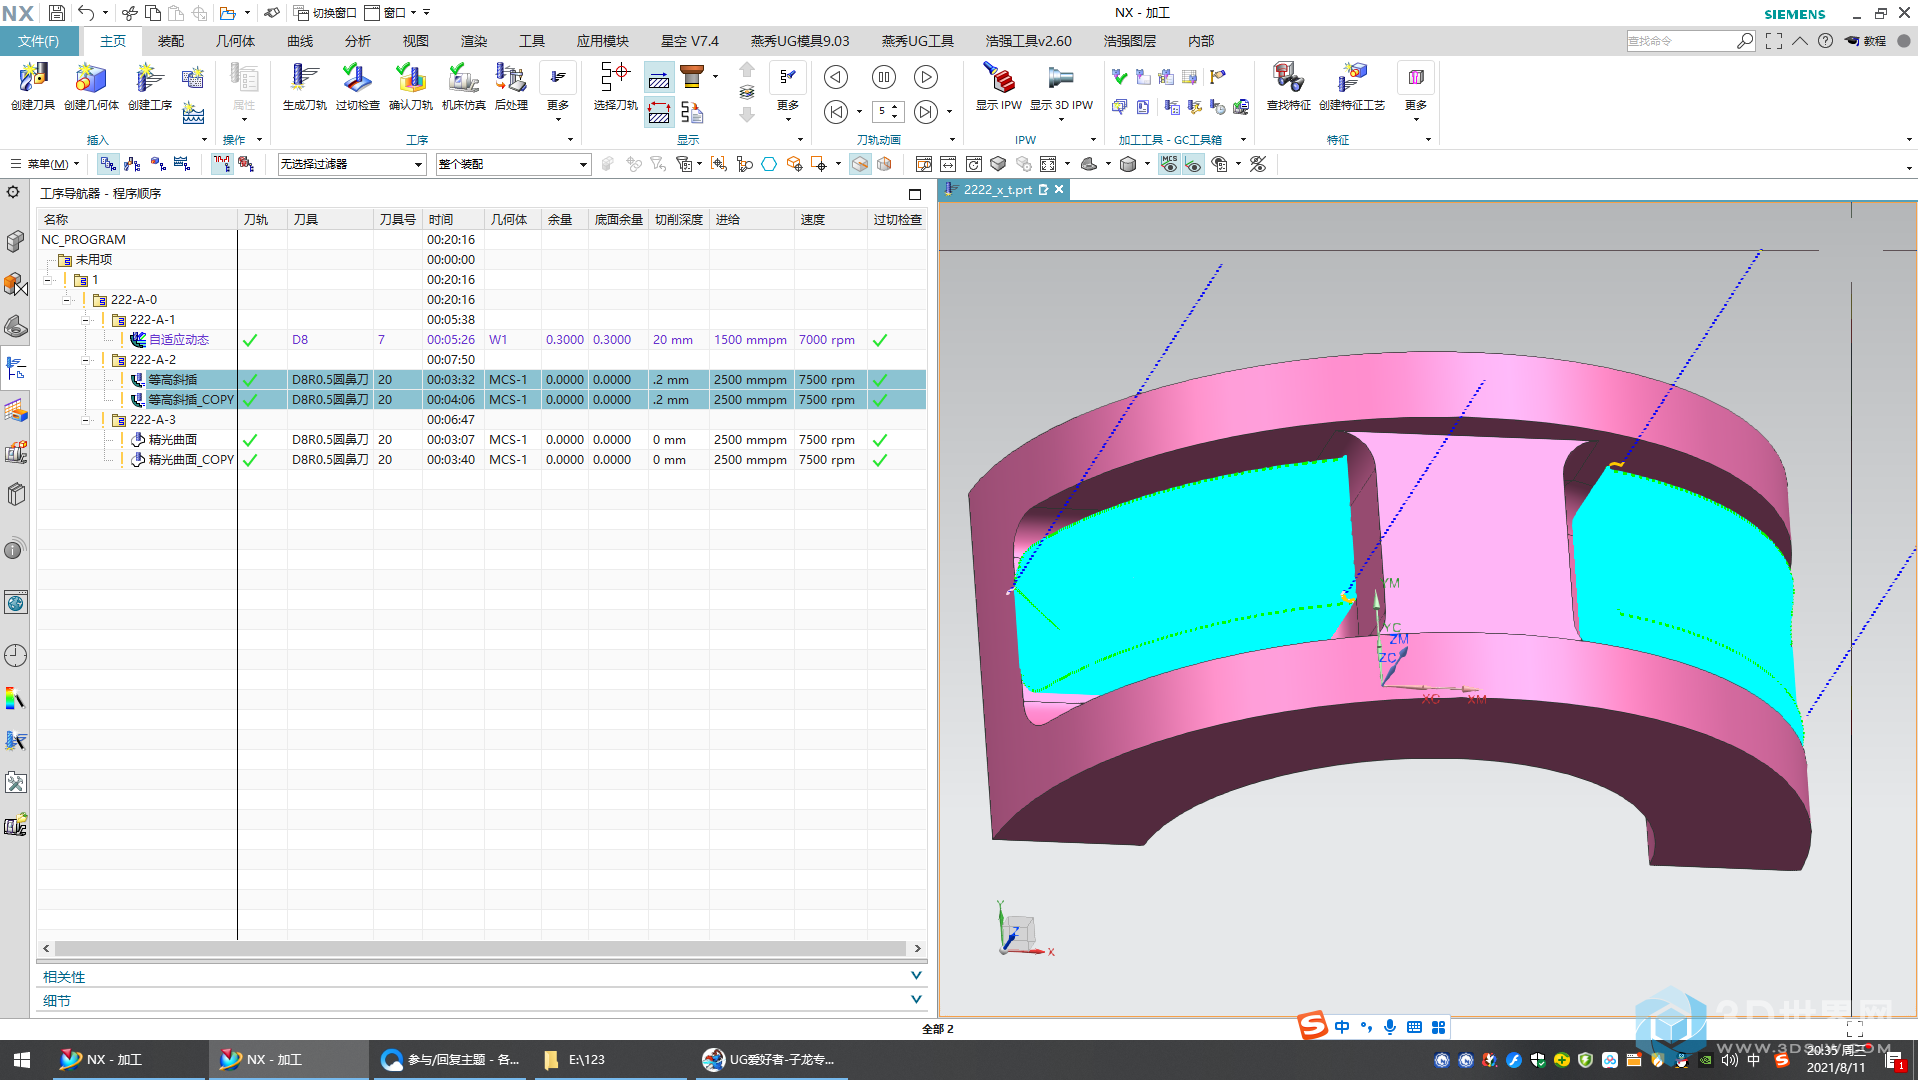Pause the tool path animation
The width and height of the screenshot is (1918, 1080).
[x=884, y=77]
